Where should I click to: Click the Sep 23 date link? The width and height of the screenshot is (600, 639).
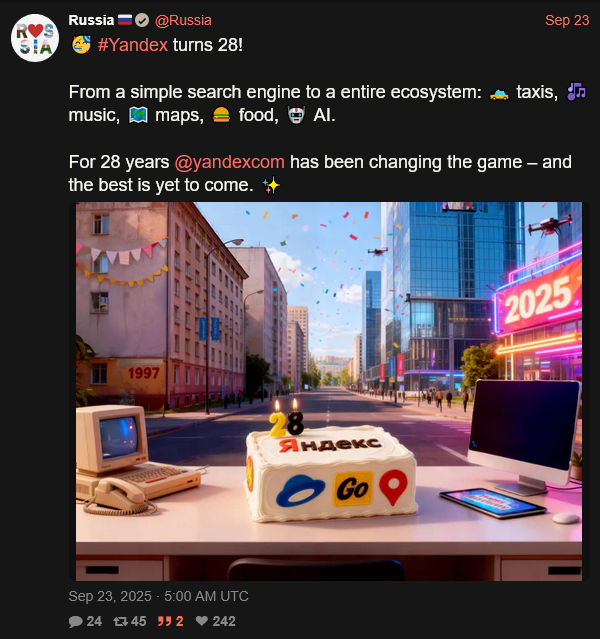click(x=567, y=20)
